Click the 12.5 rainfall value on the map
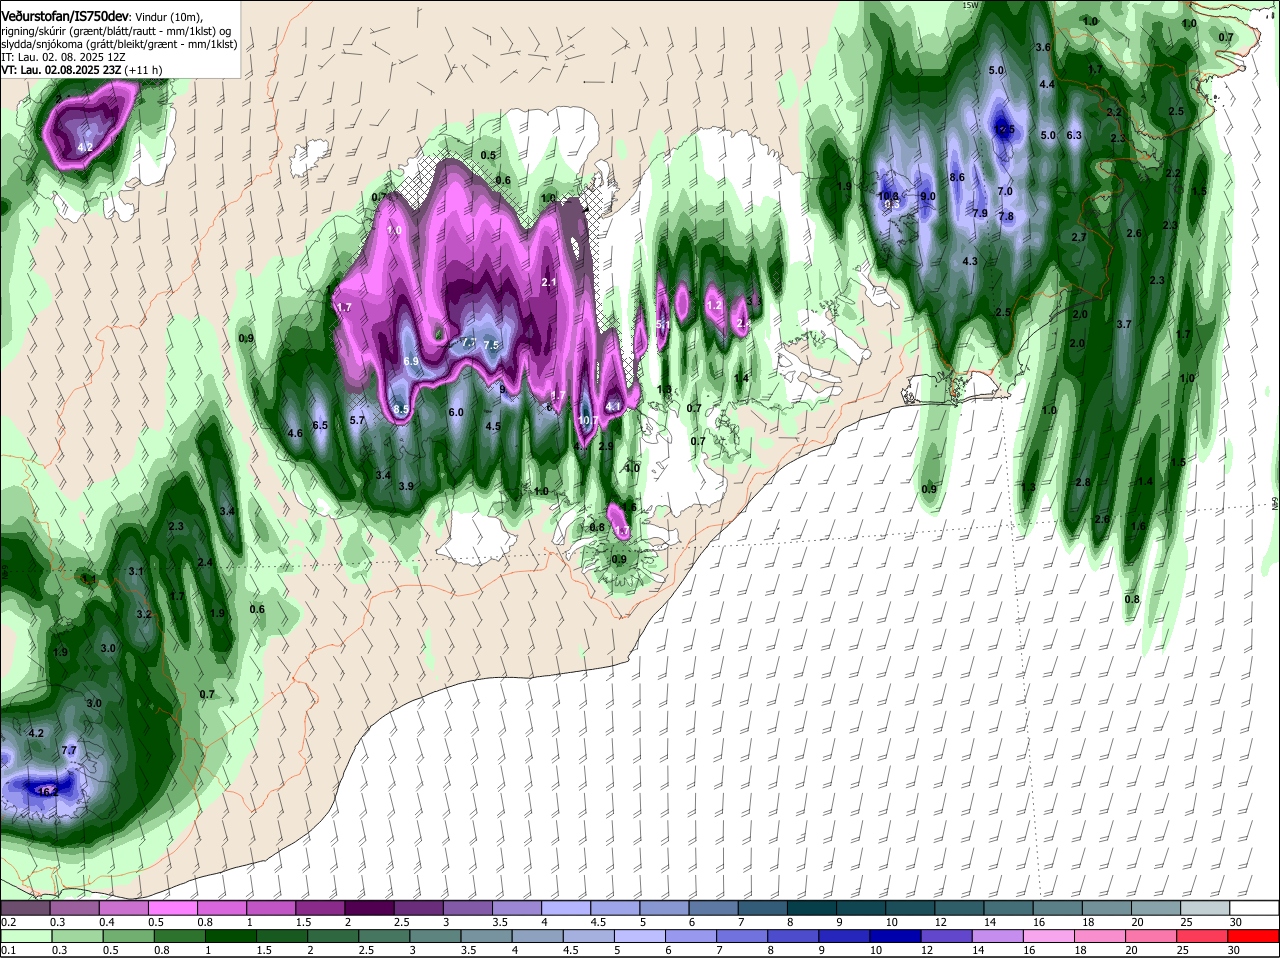This screenshot has height=958, width=1280. pyautogui.click(x=1005, y=130)
